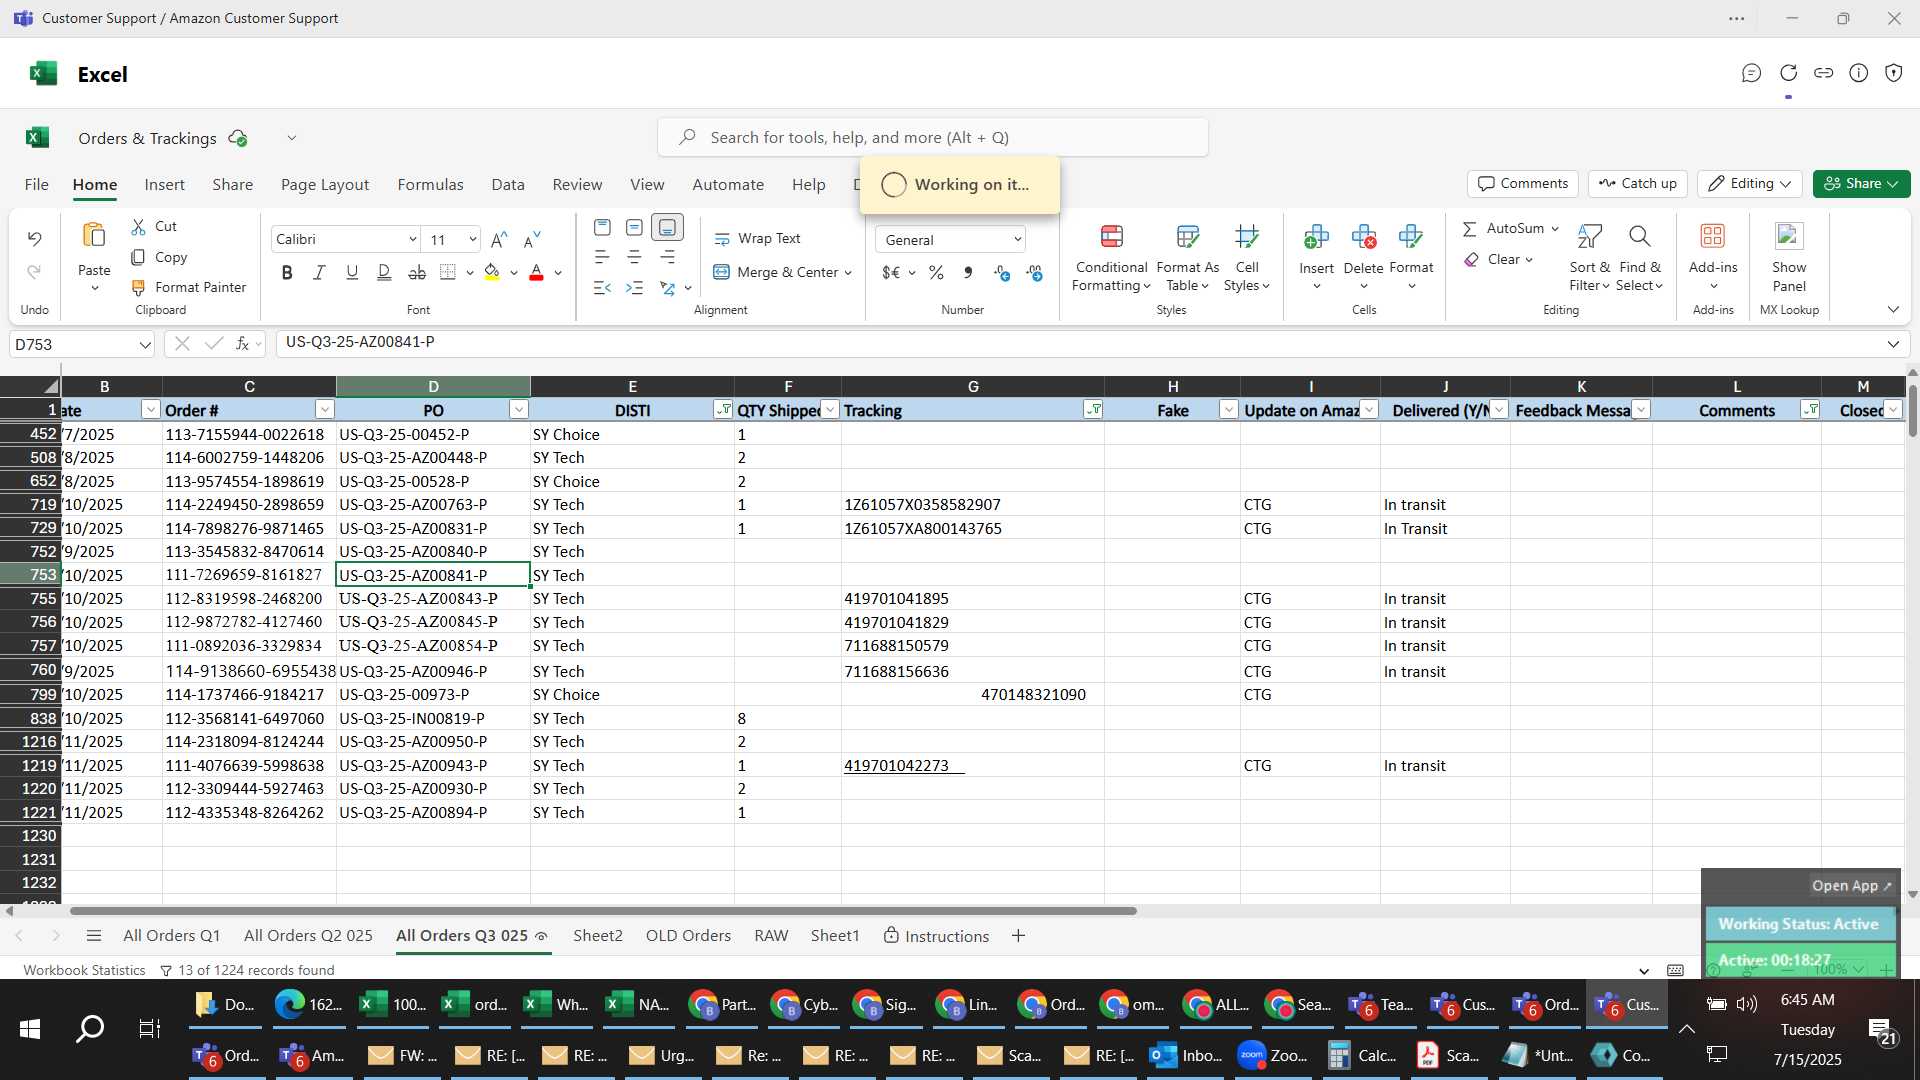
Task: Open the Order # column filter
Action: (x=324, y=410)
